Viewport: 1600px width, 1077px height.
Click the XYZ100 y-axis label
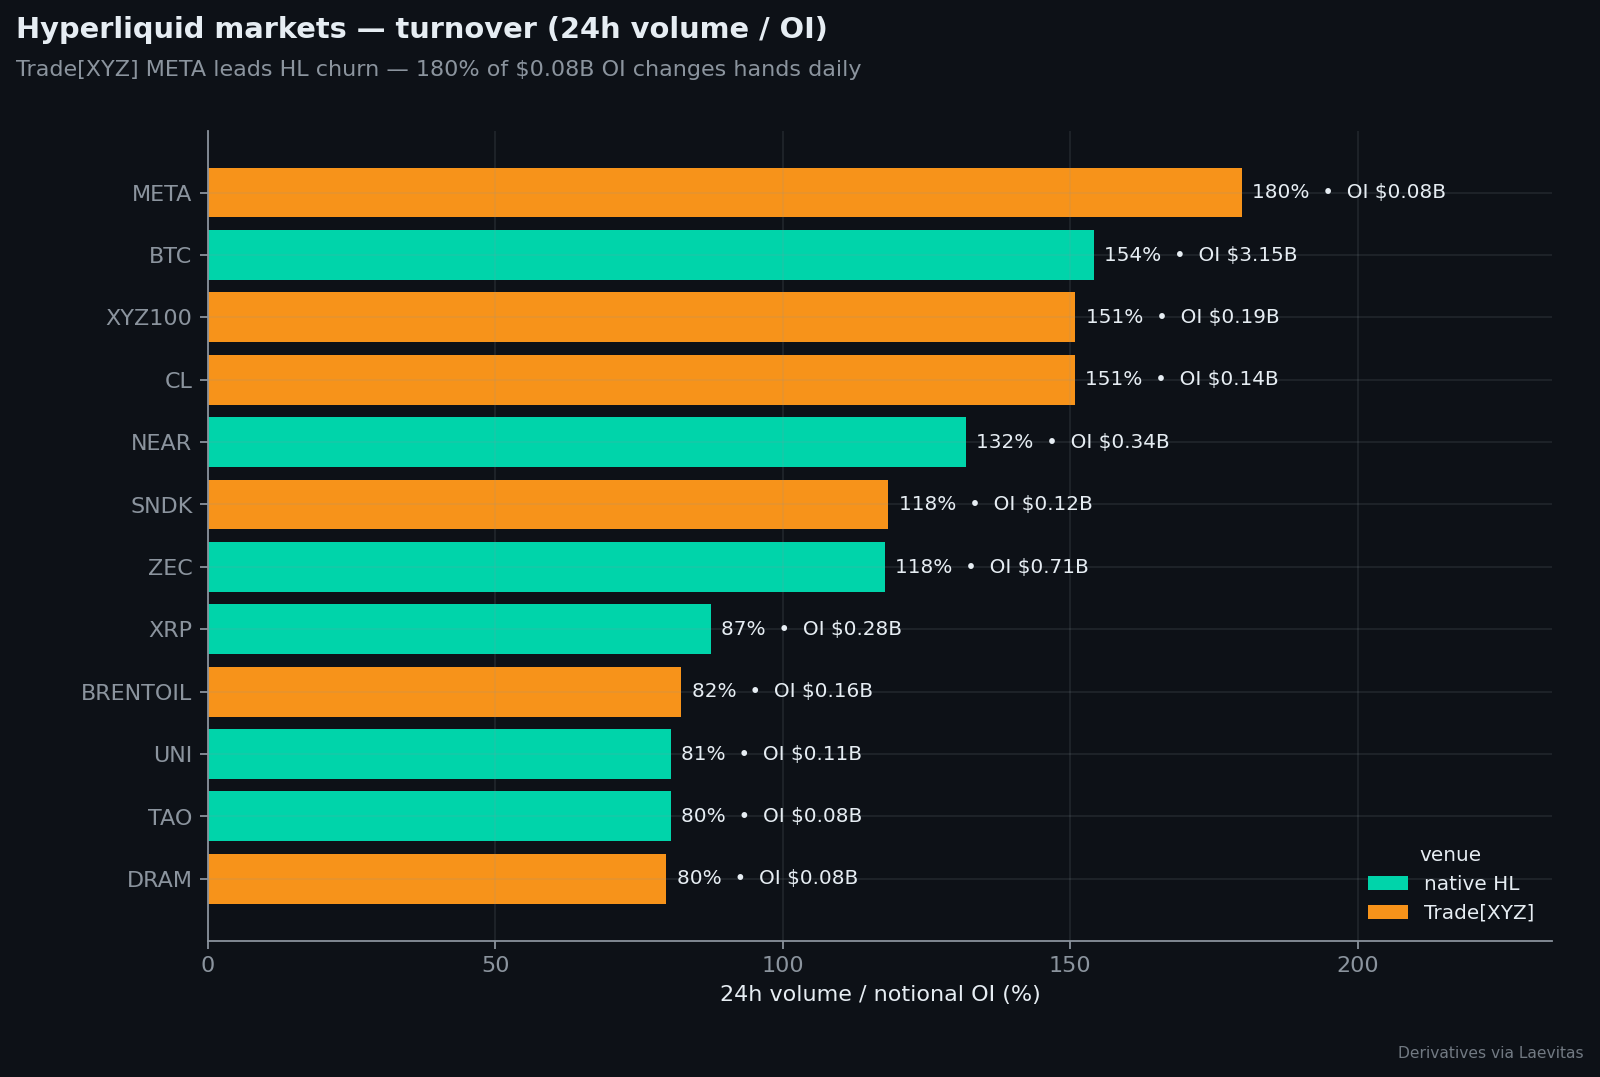tap(148, 318)
